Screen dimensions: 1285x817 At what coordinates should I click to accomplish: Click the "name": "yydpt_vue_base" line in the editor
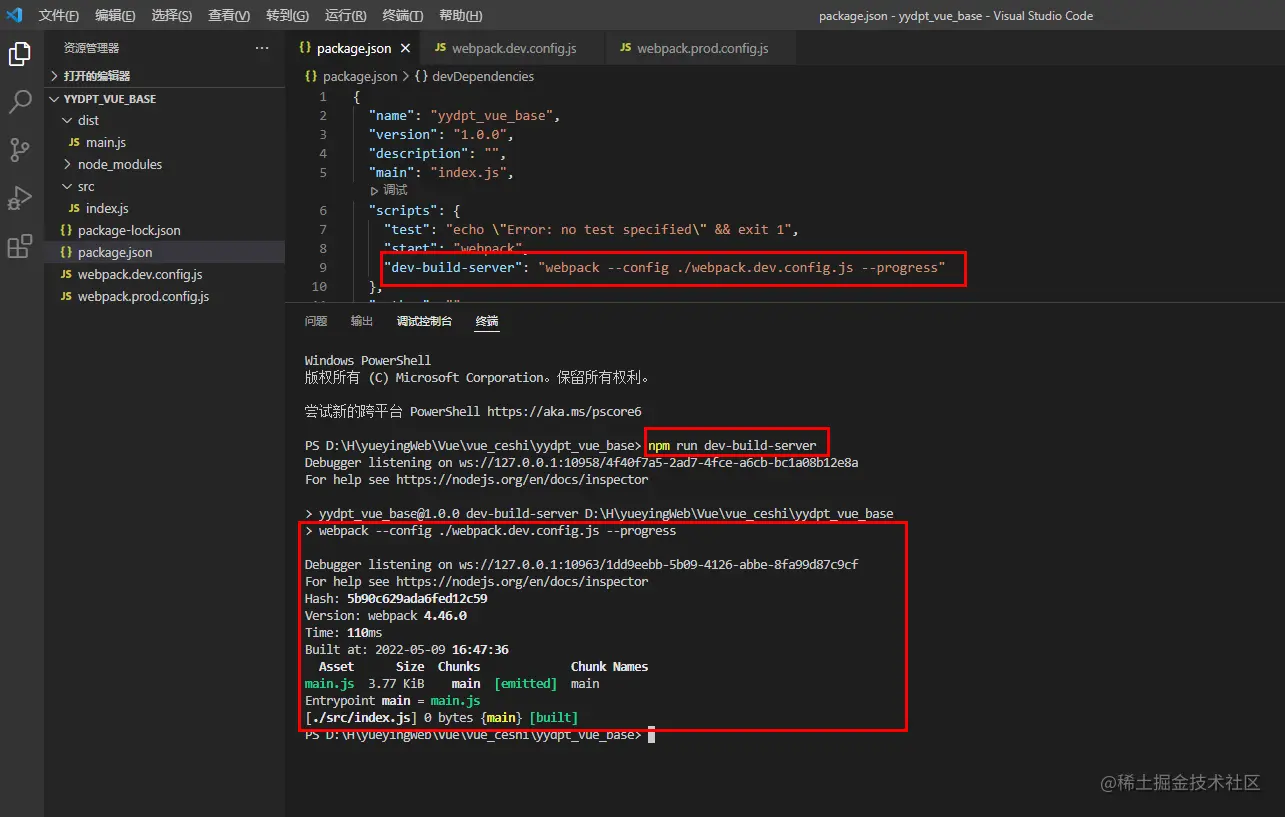coord(463,116)
